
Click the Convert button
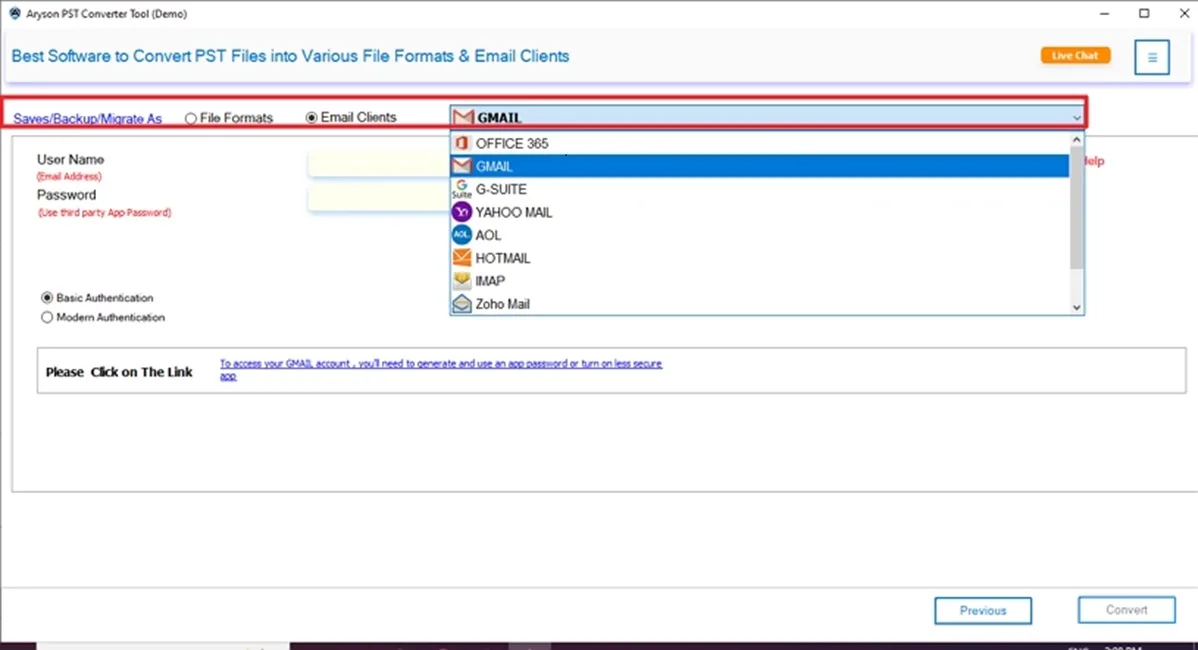[1126, 610]
